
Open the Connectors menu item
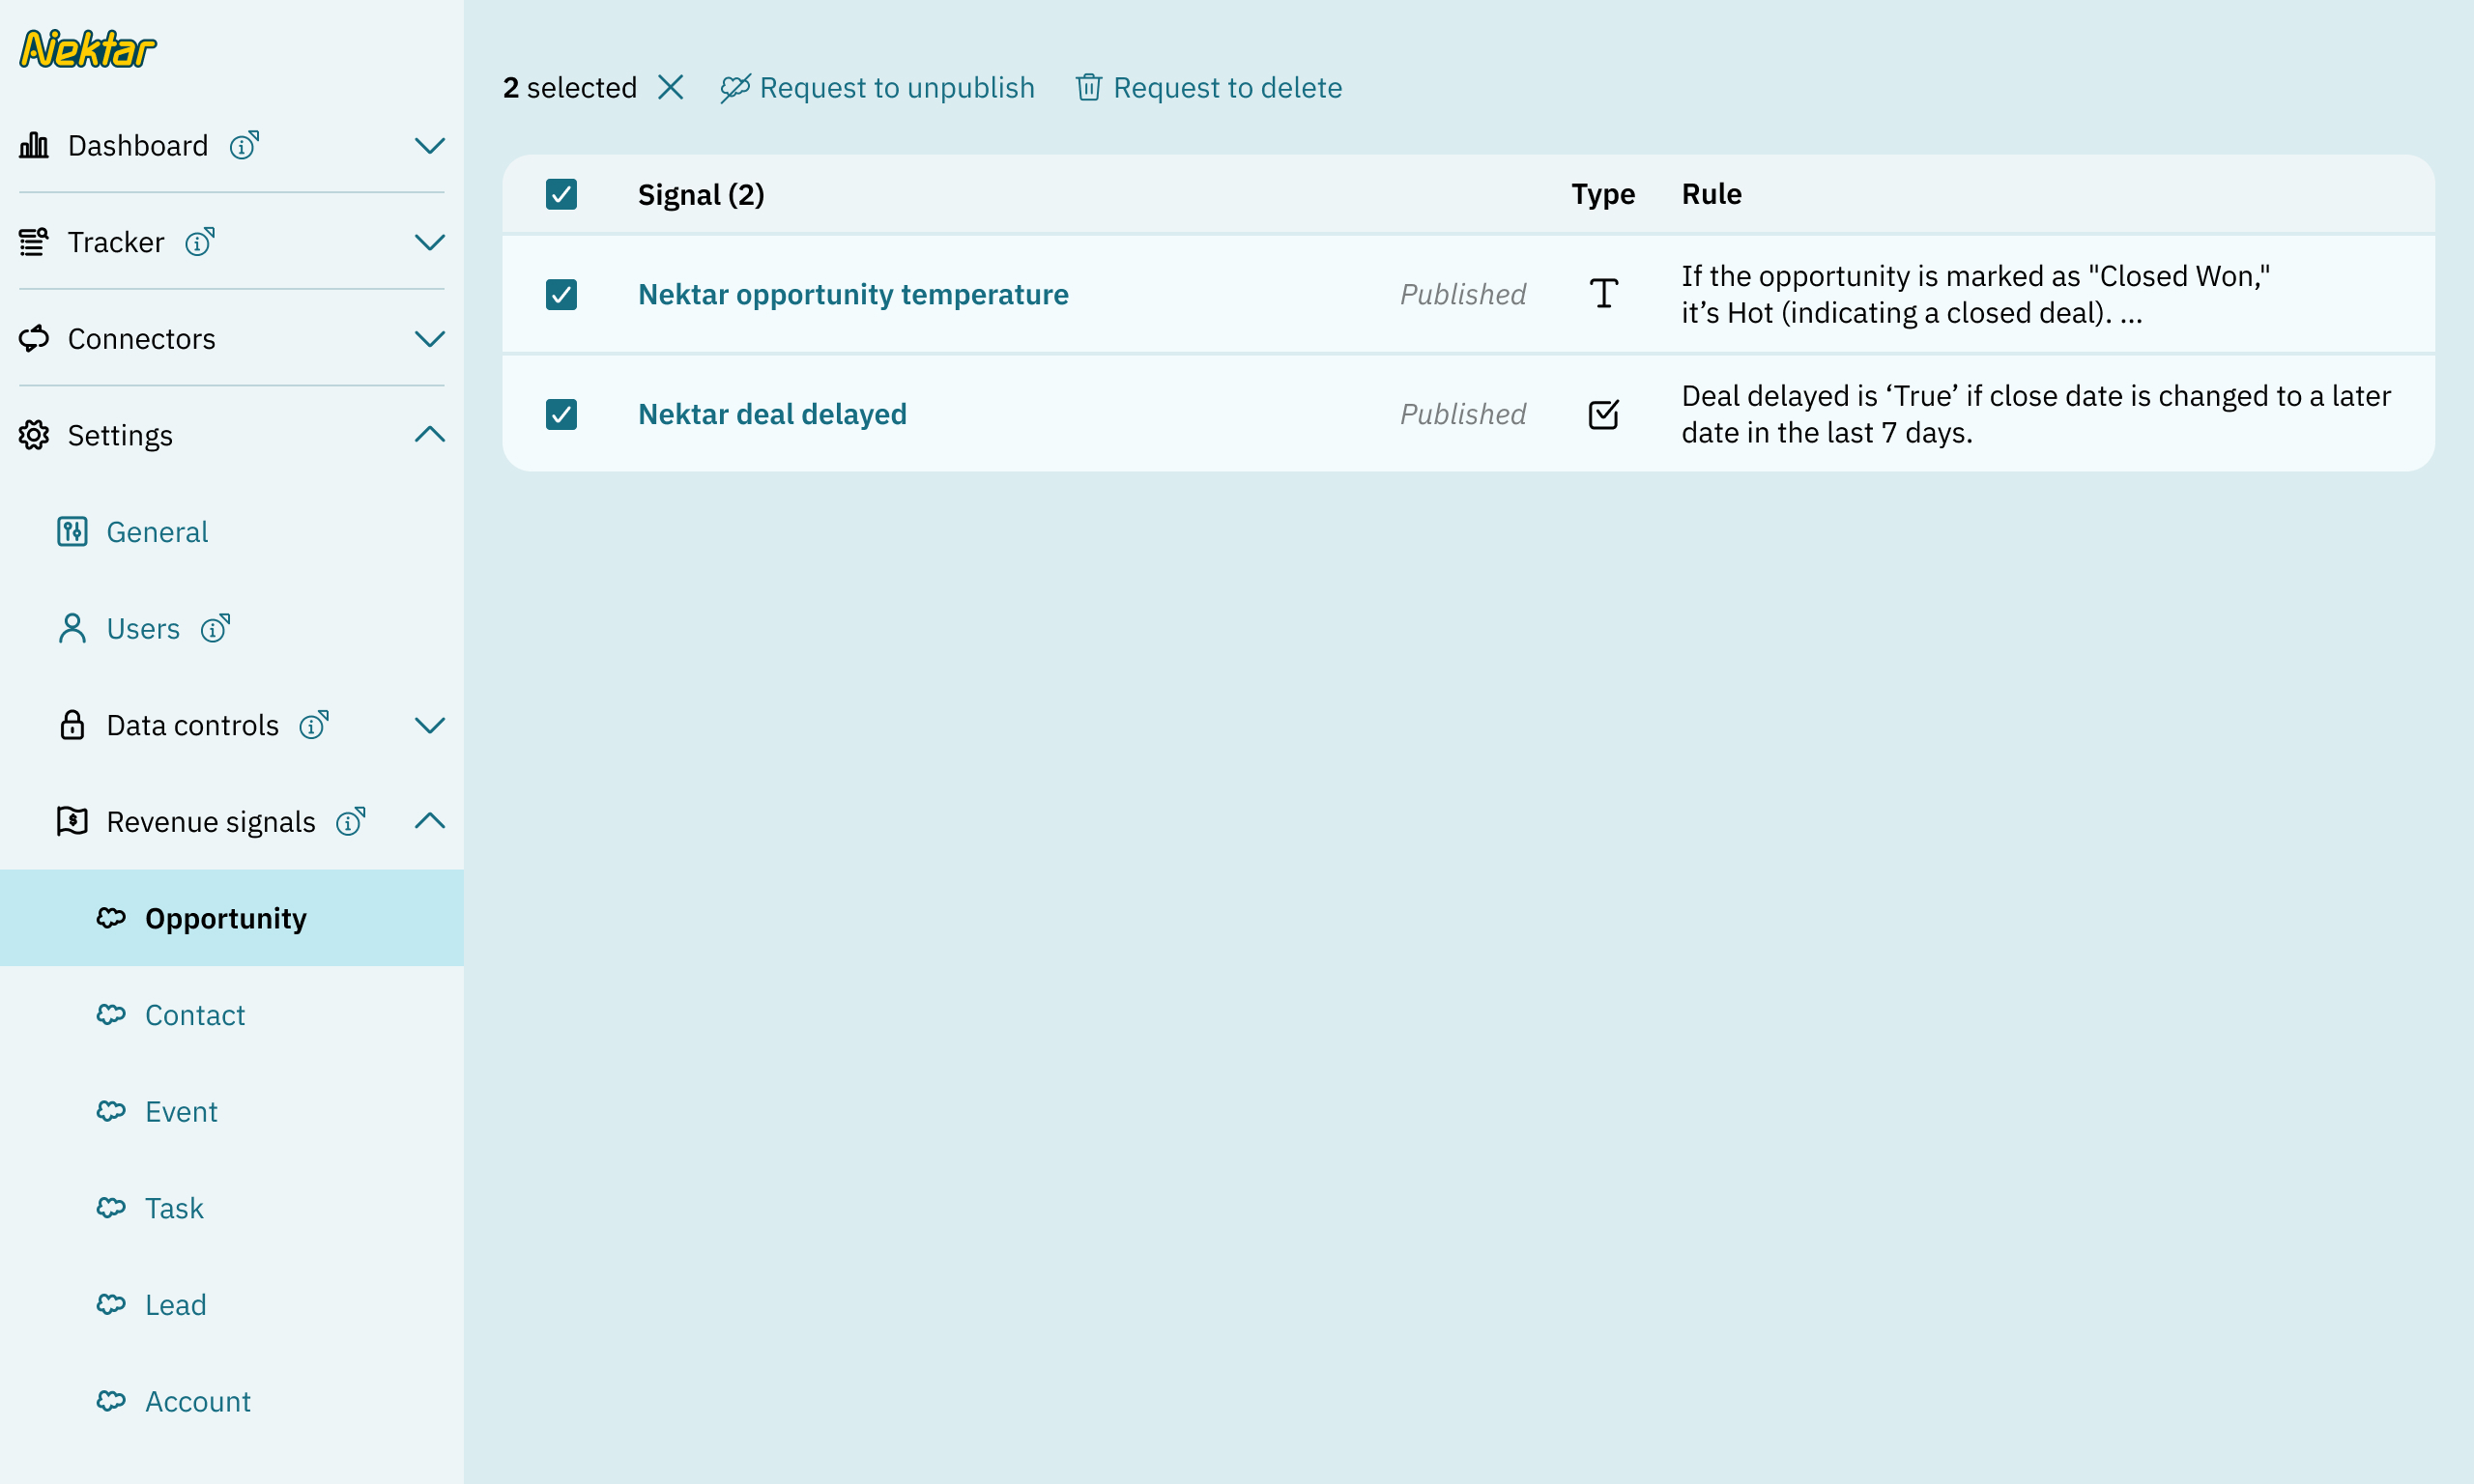click(x=142, y=339)
